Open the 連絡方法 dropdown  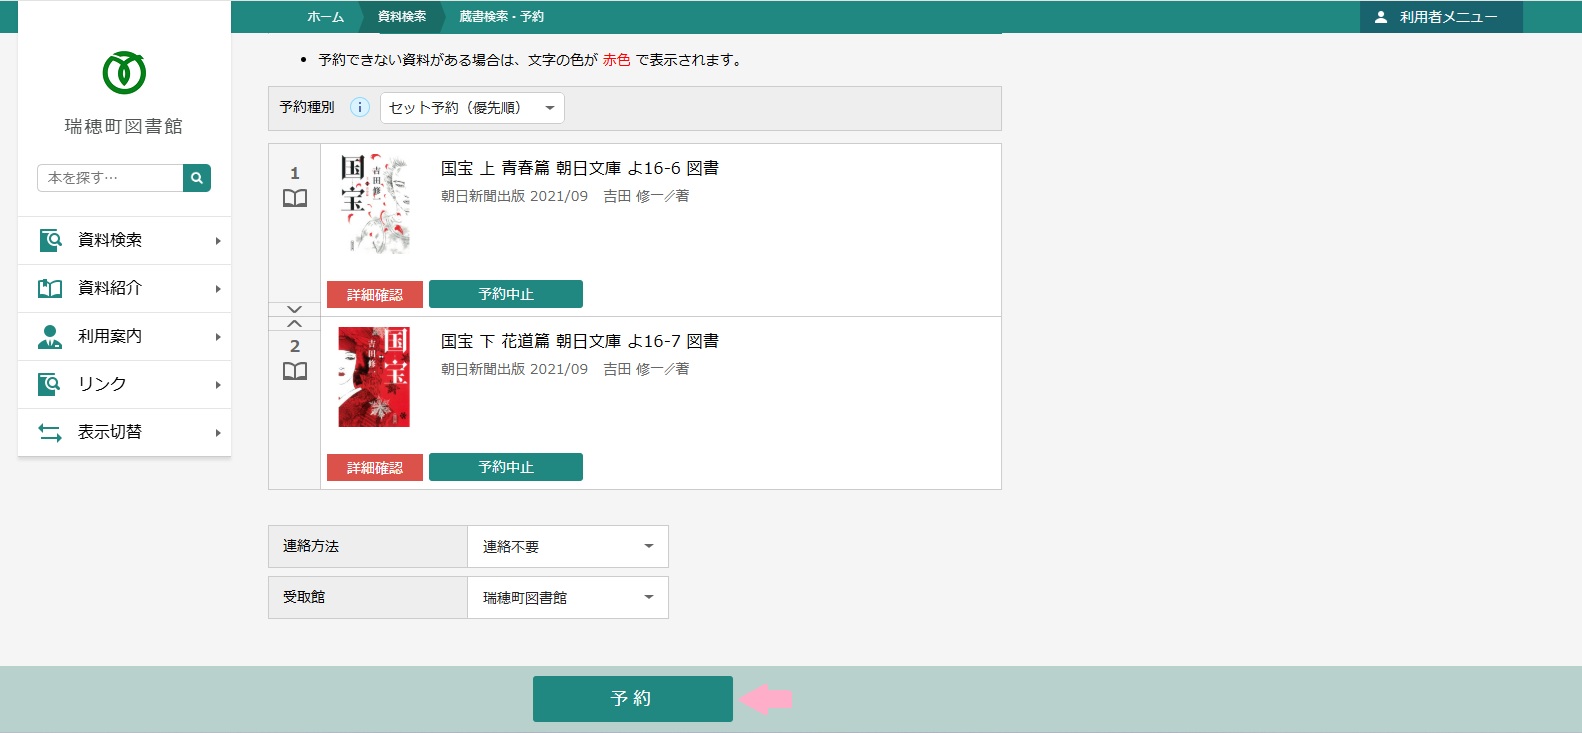tap(567, 547)
